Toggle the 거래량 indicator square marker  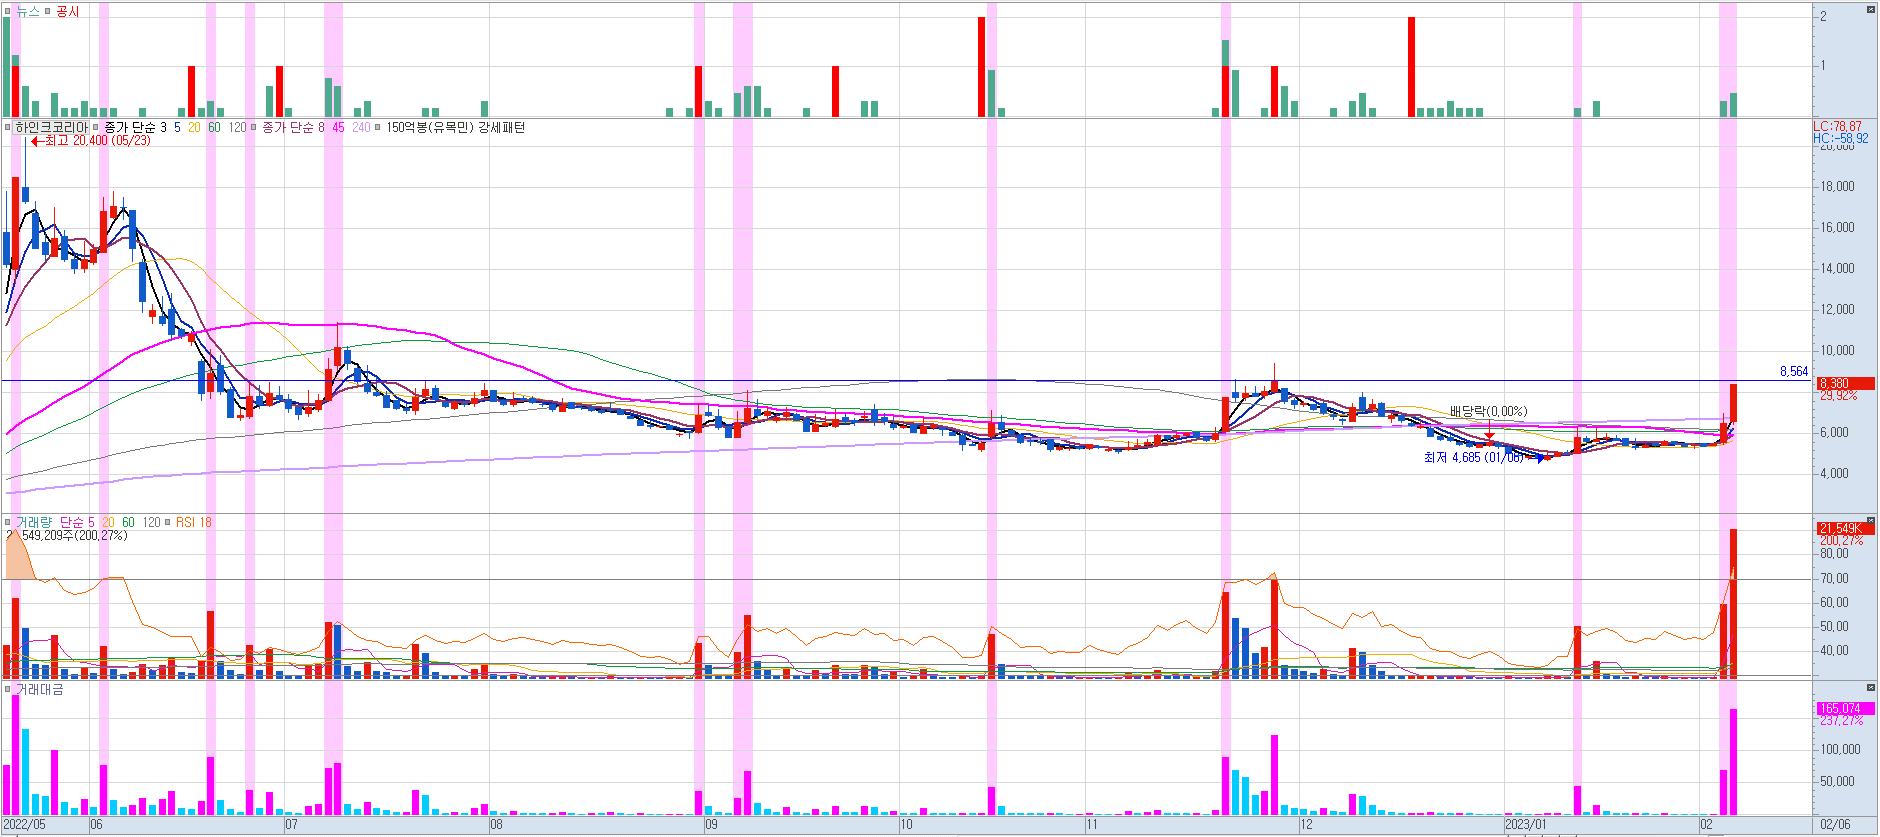7,522
